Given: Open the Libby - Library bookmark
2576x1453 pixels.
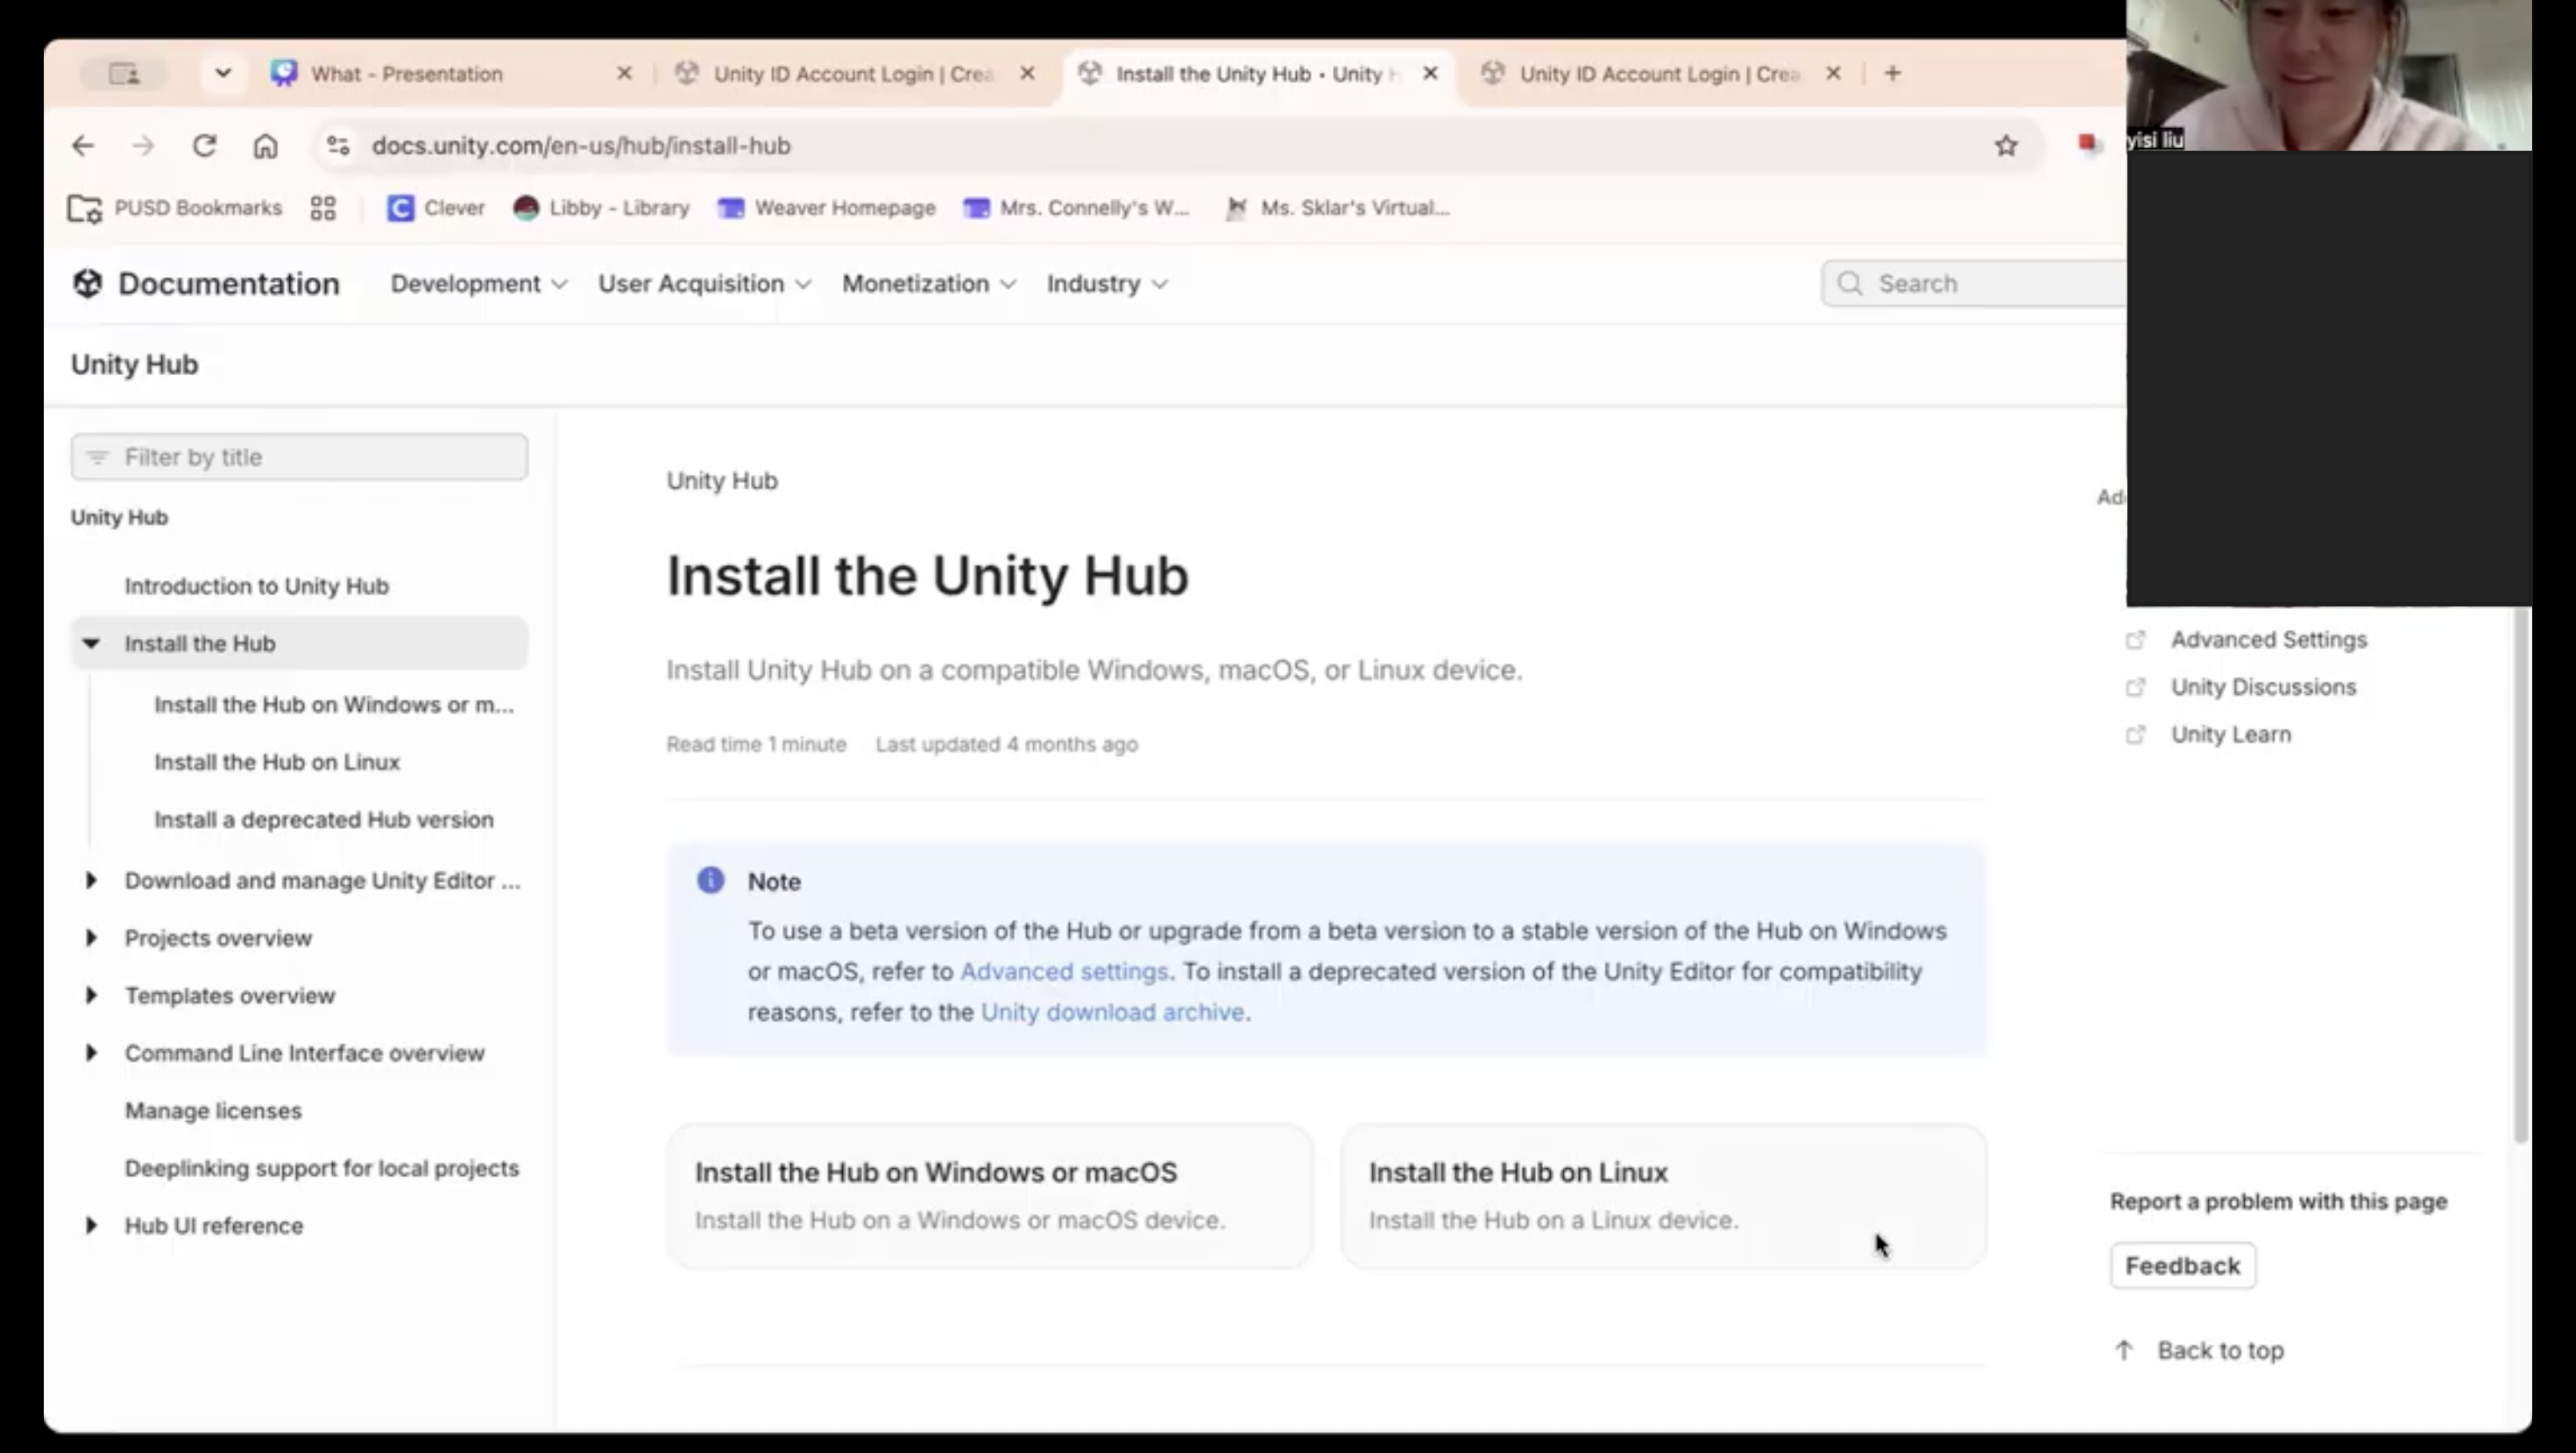Looking at the screenshot, I should tap(602, 208).
